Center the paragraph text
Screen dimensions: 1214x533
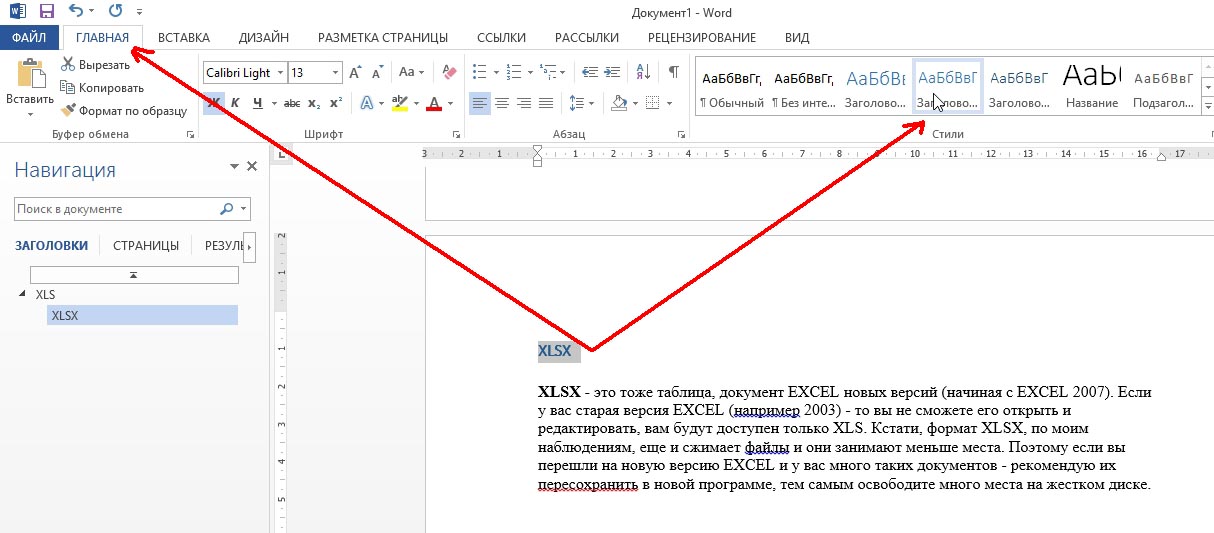pos(501,103)
